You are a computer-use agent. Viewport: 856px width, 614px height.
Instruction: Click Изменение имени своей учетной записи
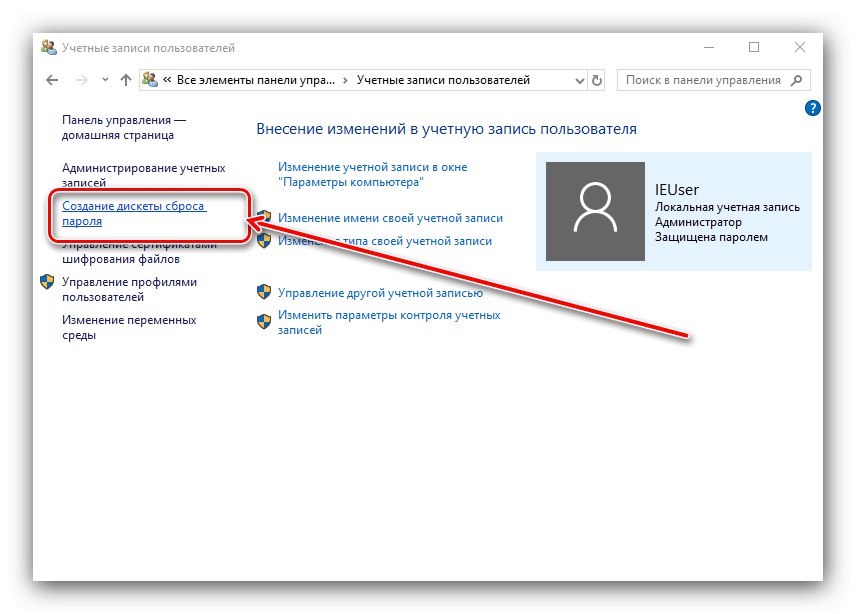point(391,217)
